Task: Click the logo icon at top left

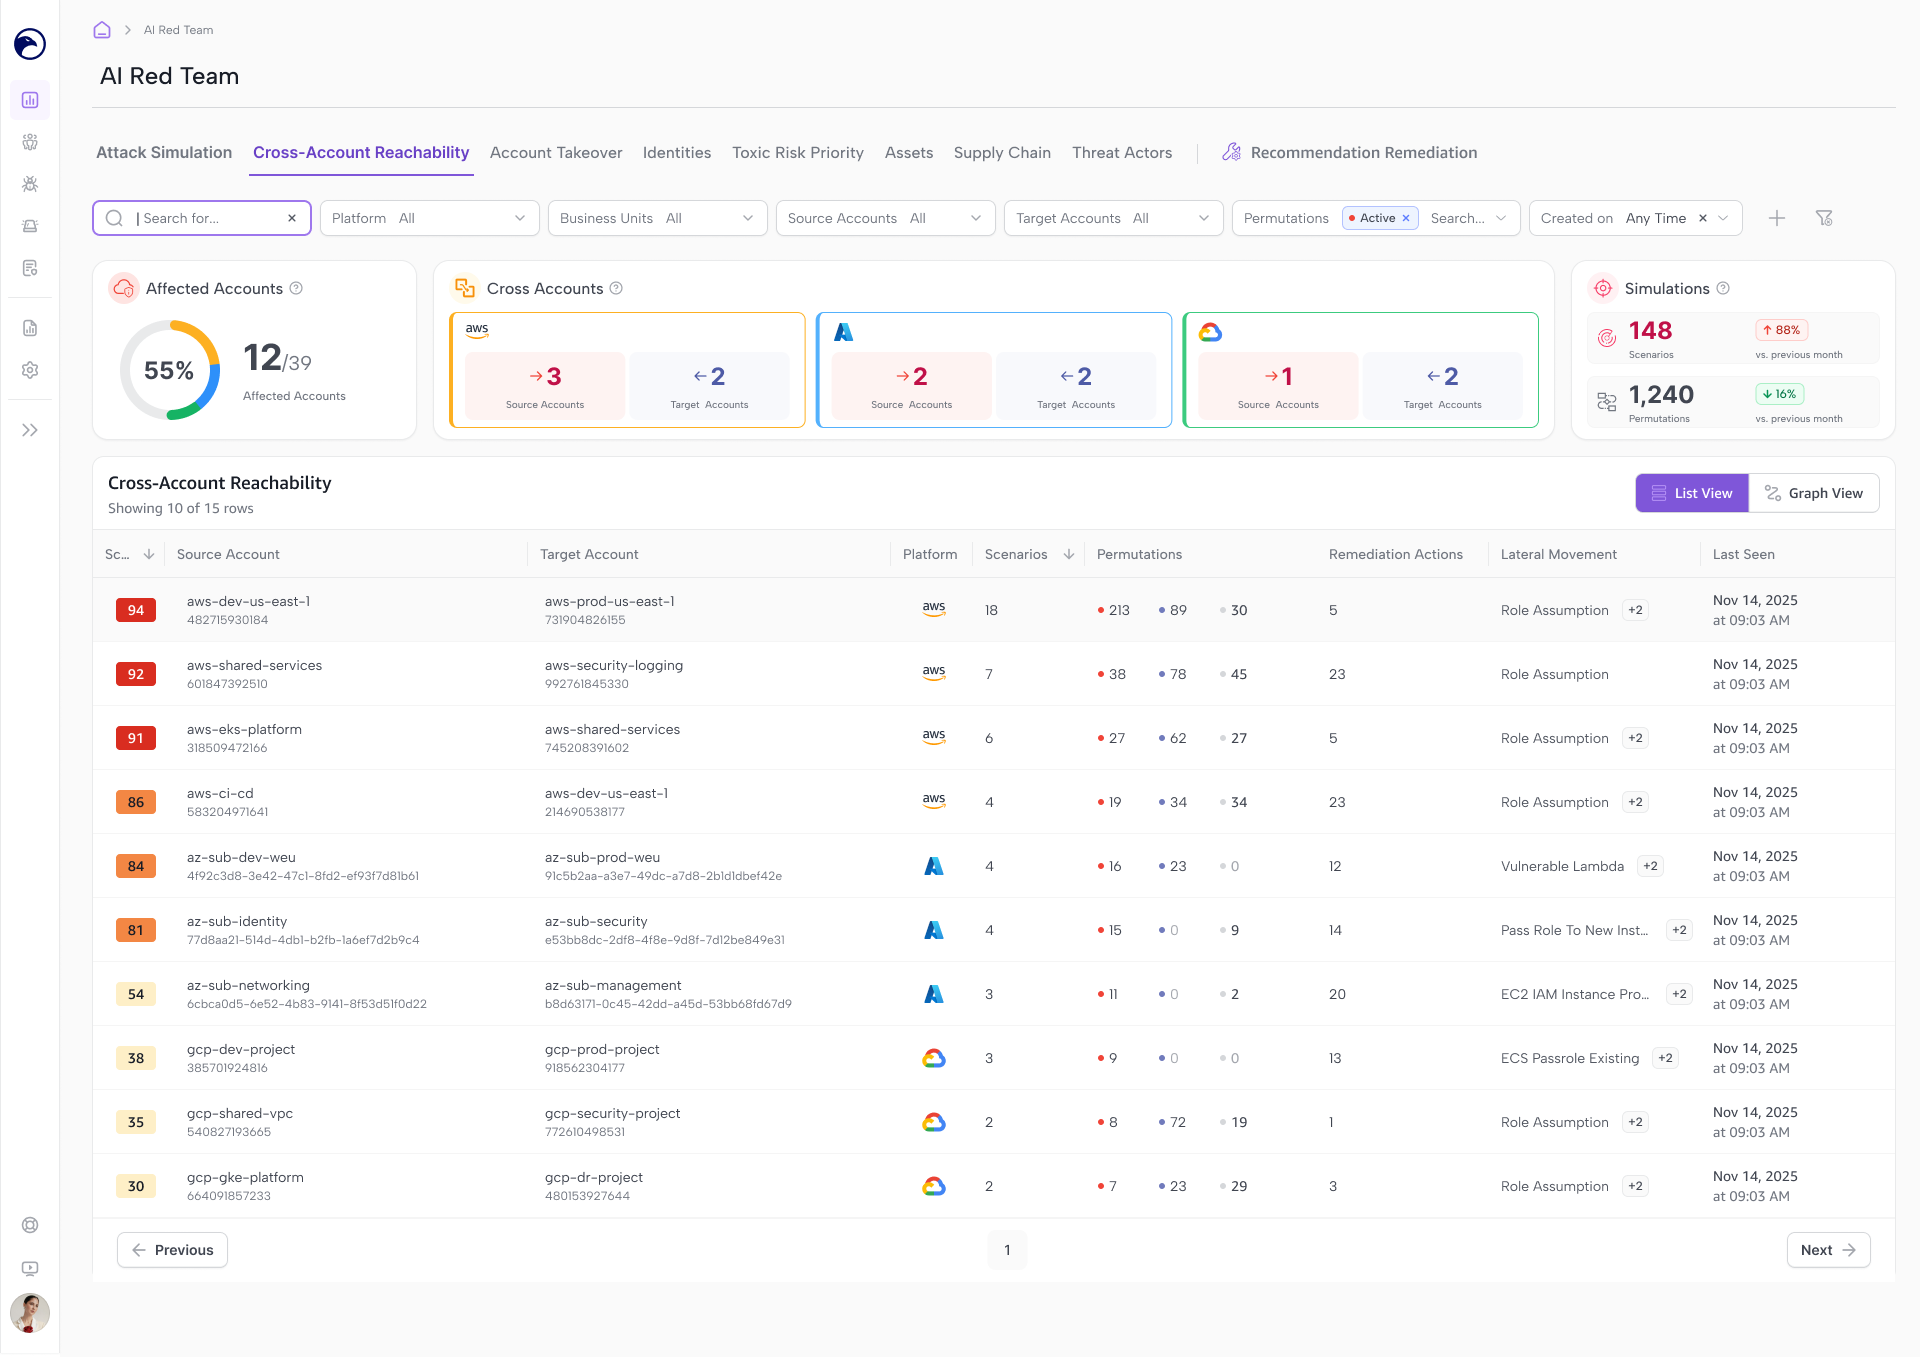Action: (30, 44)
